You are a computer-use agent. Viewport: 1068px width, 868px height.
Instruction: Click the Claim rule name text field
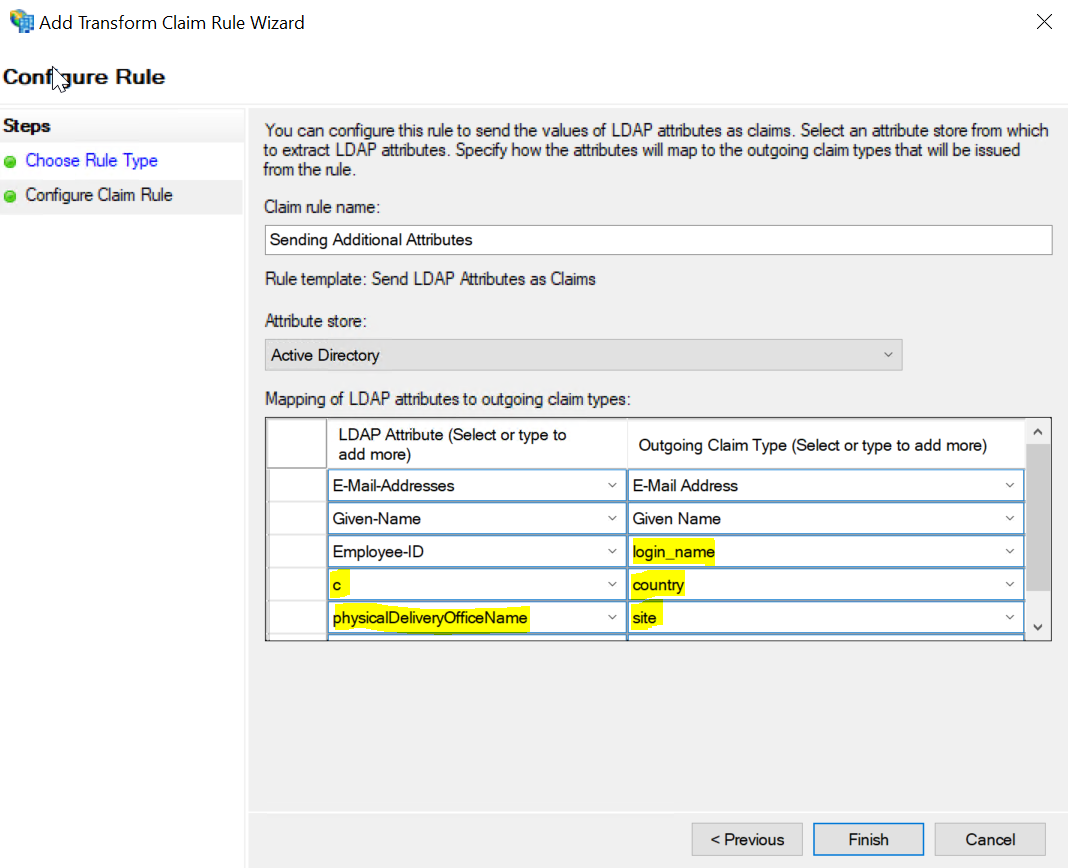(658, 240)
